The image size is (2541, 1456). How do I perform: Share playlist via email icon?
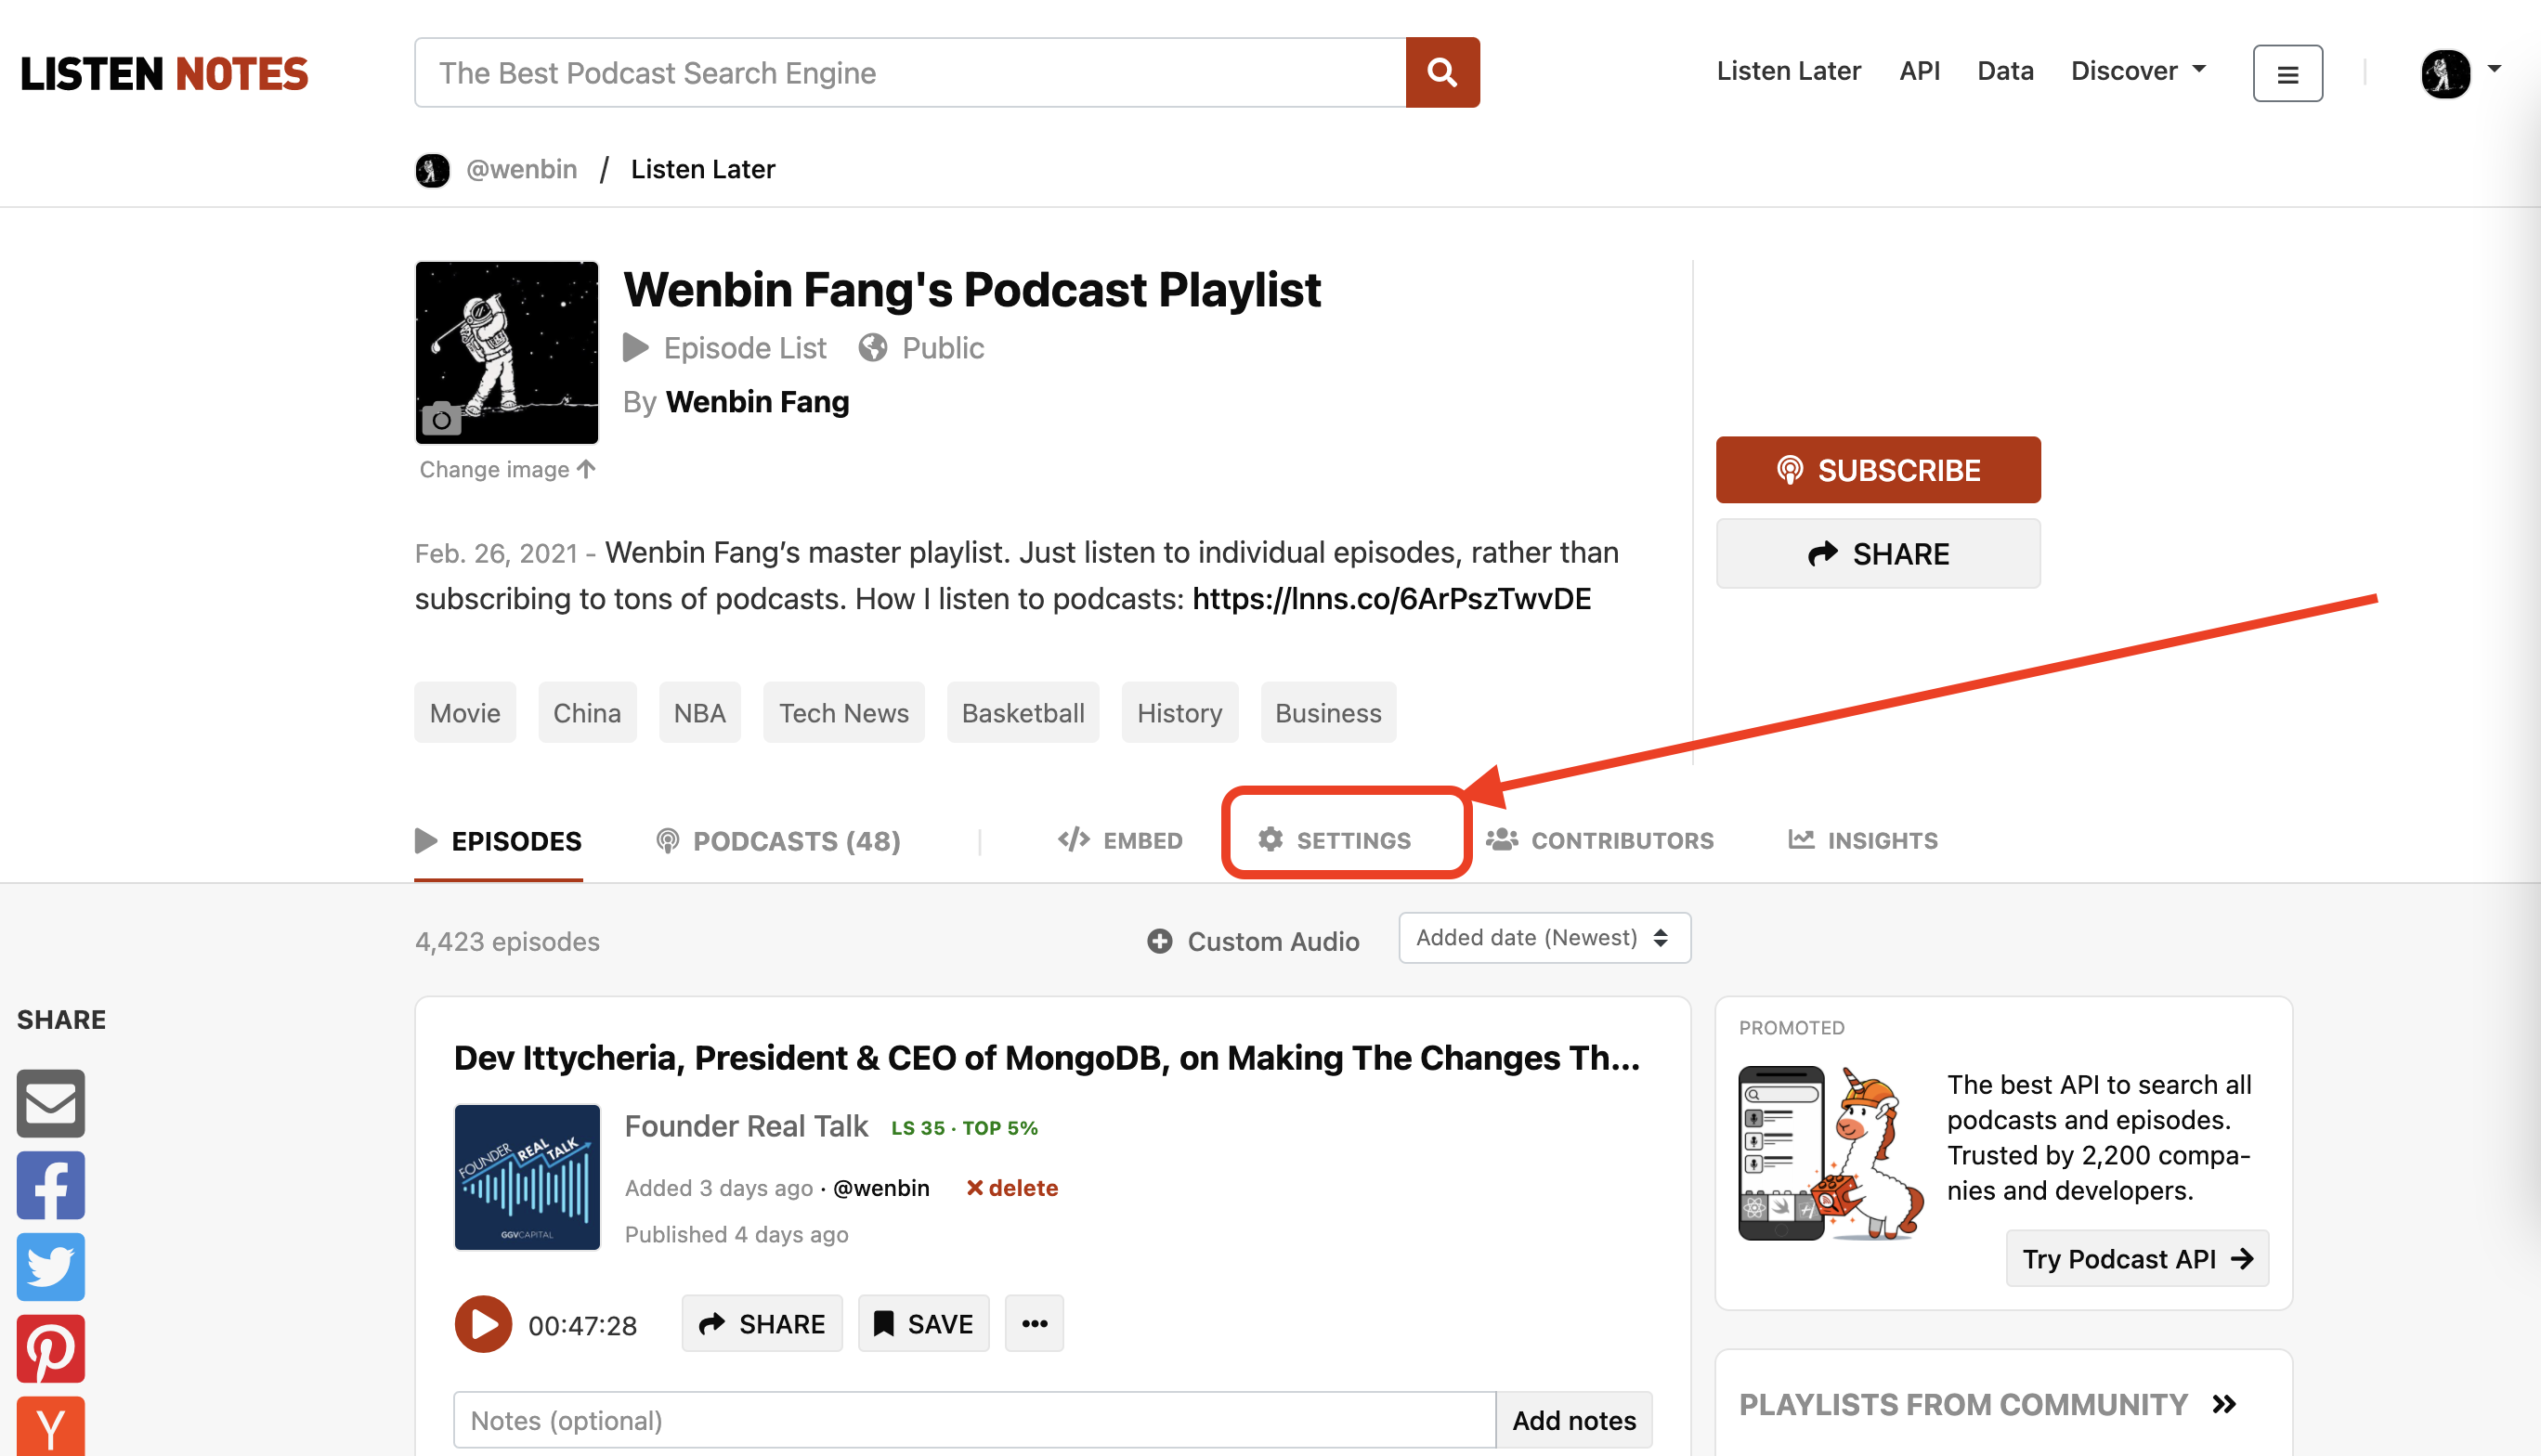click(x=50, y=1103)
